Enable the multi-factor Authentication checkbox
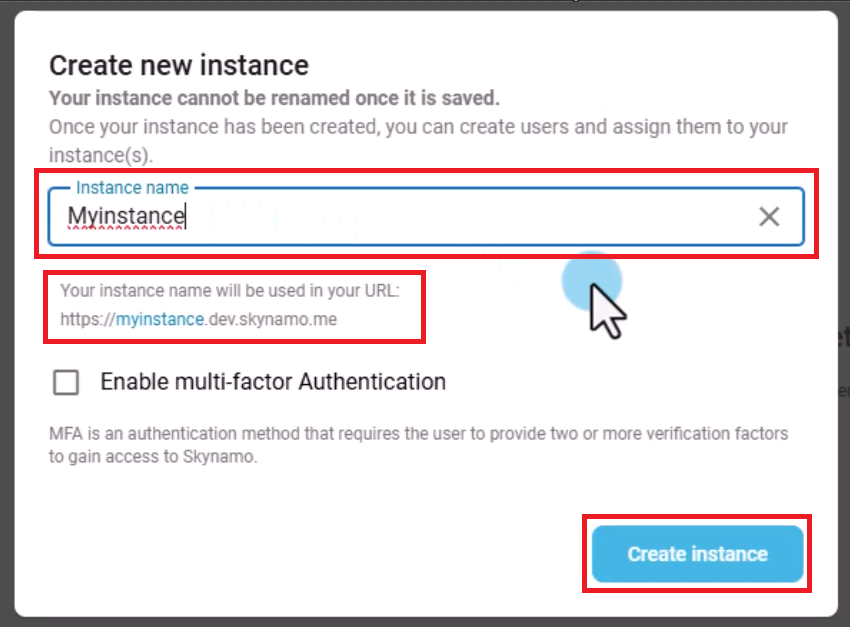This screenshot has height=627, width=850. click(x=67, y=382)
